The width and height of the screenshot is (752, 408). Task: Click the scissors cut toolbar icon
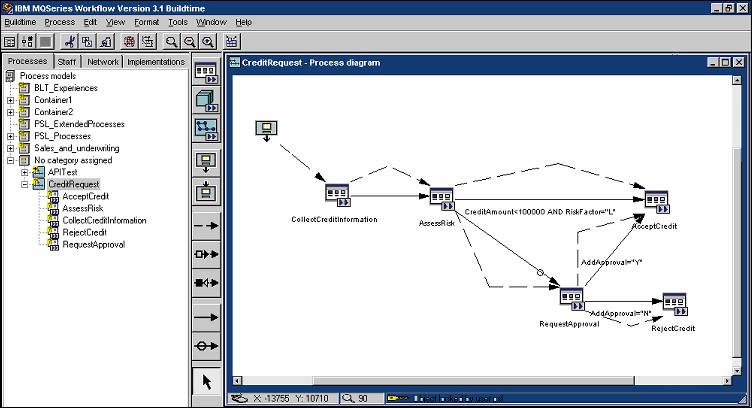70,42
